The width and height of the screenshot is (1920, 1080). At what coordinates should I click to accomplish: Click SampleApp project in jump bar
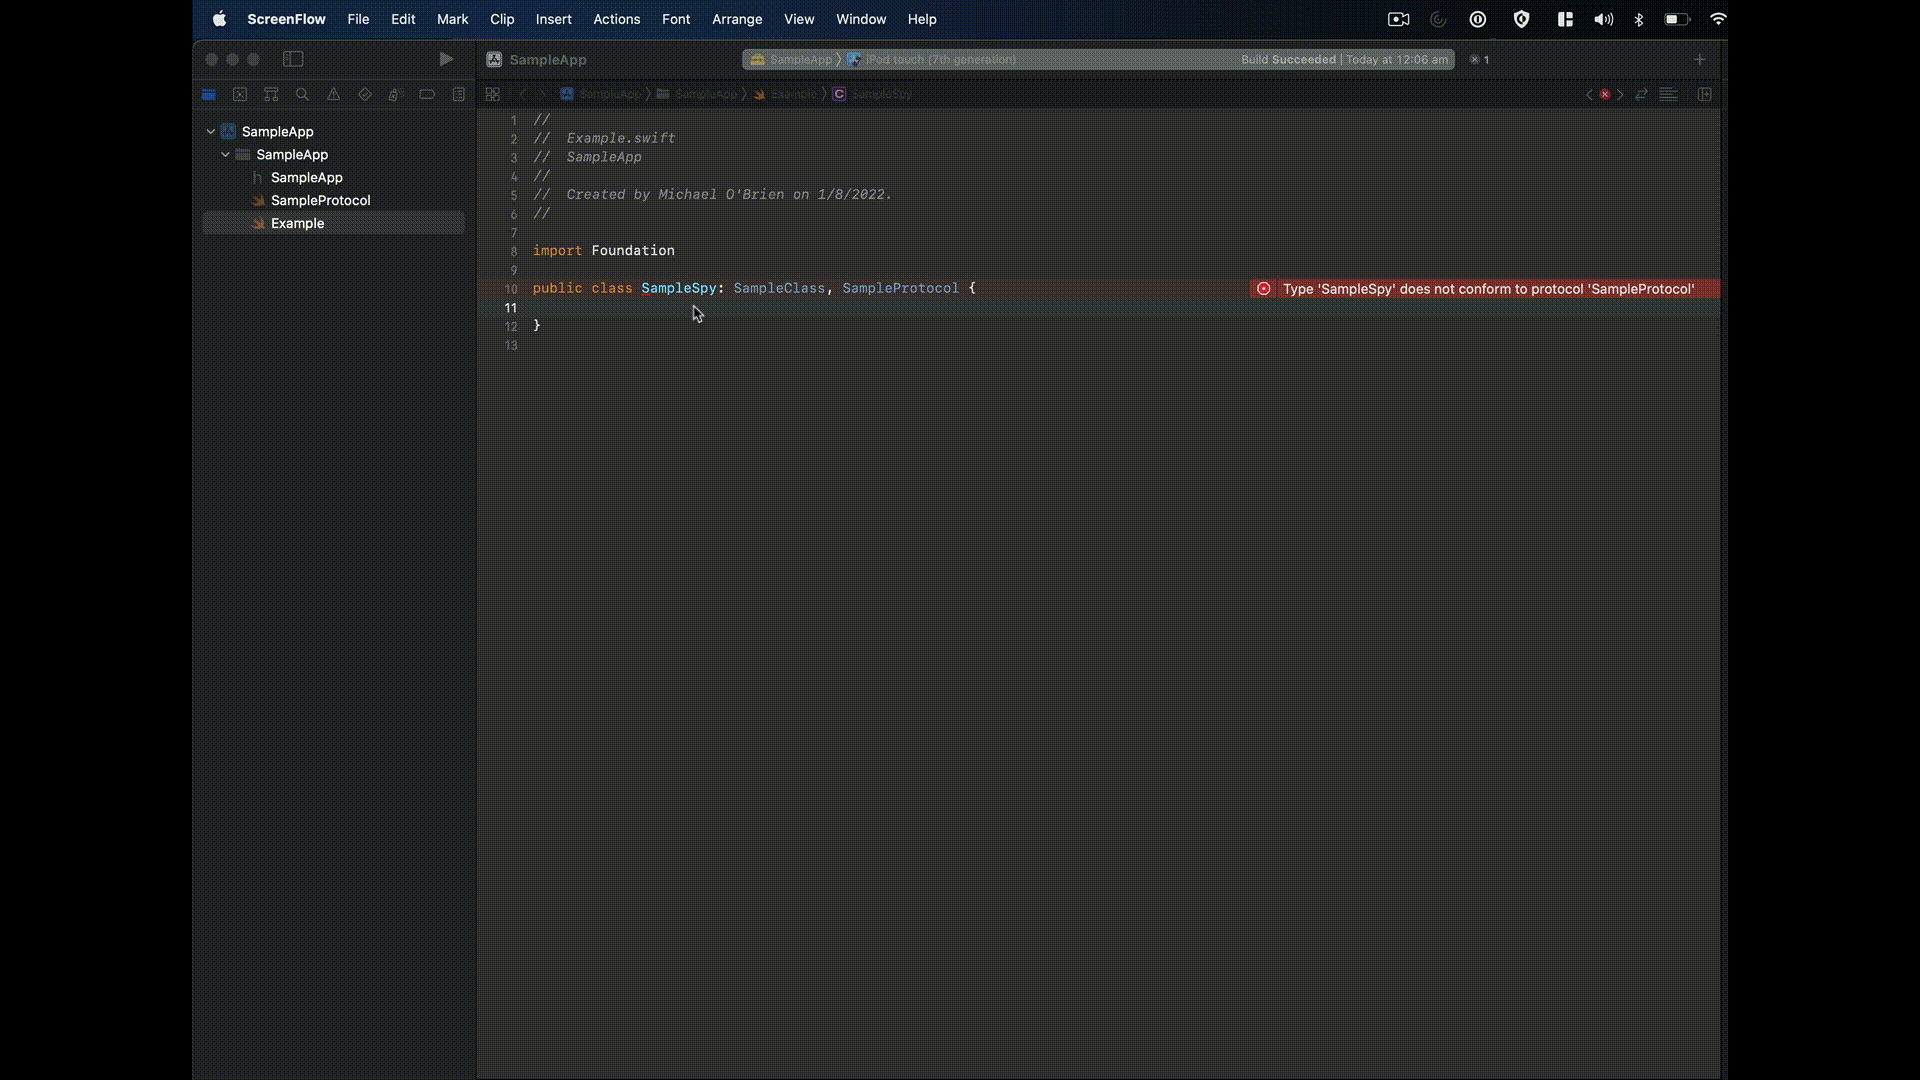[601, 94]
